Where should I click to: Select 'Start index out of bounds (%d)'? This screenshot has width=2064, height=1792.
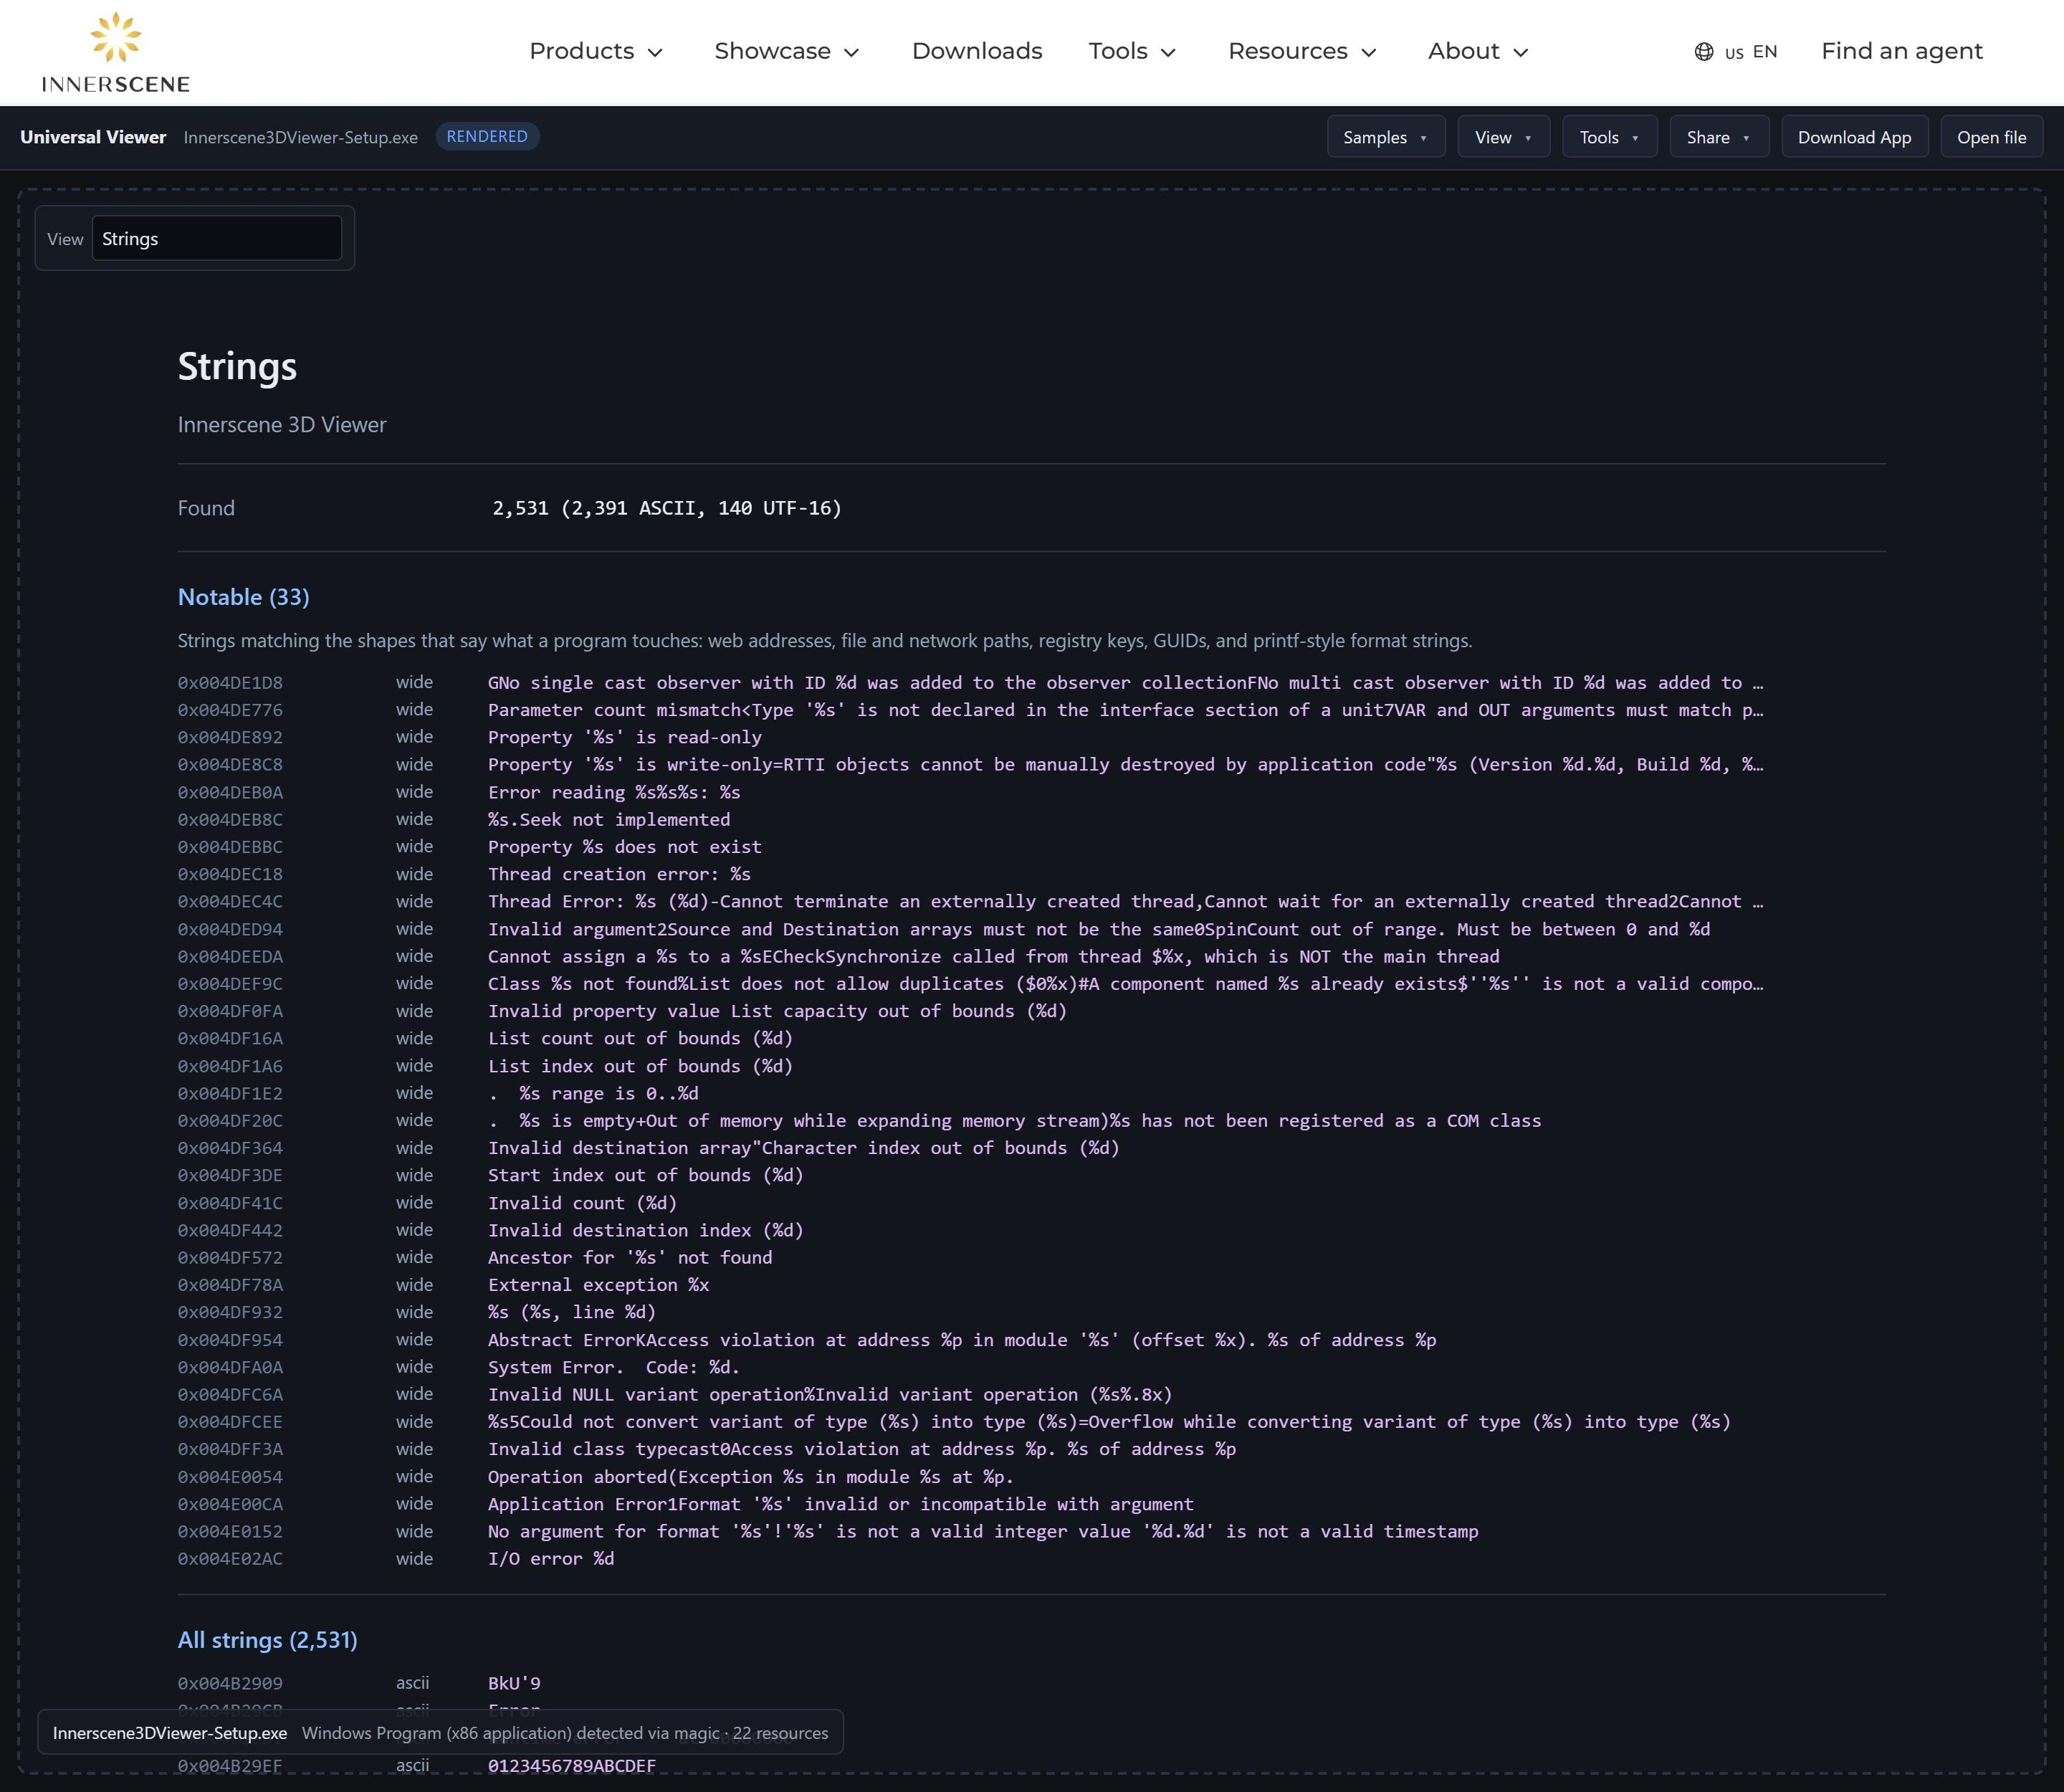645,1175
